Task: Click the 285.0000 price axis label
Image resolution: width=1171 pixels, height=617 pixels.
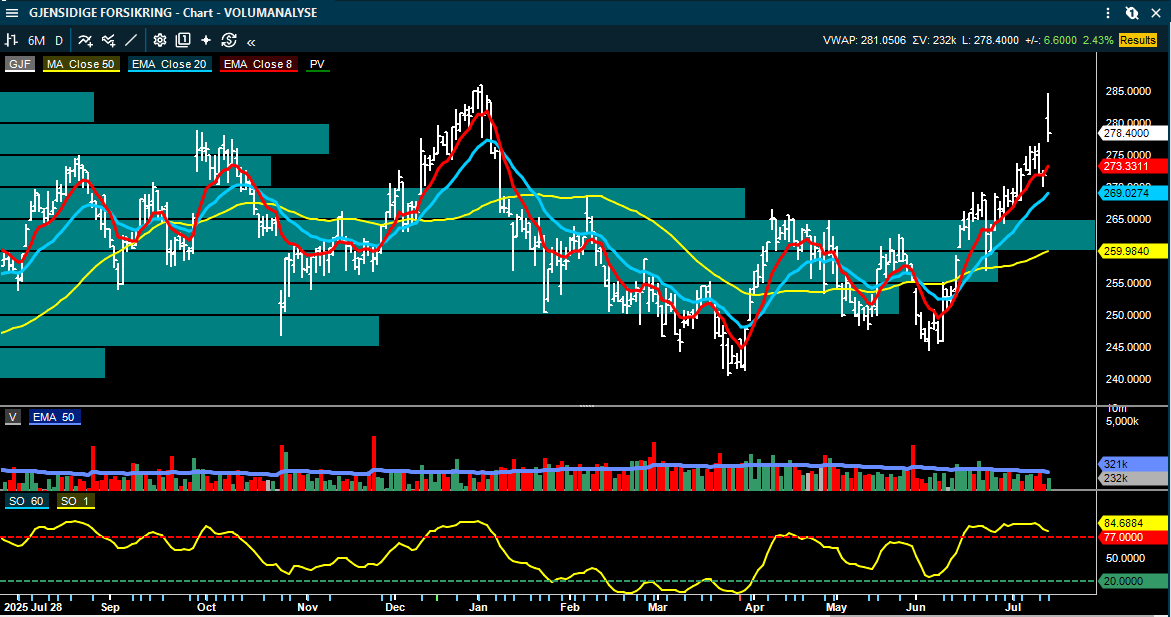Action: (1128, 91)
